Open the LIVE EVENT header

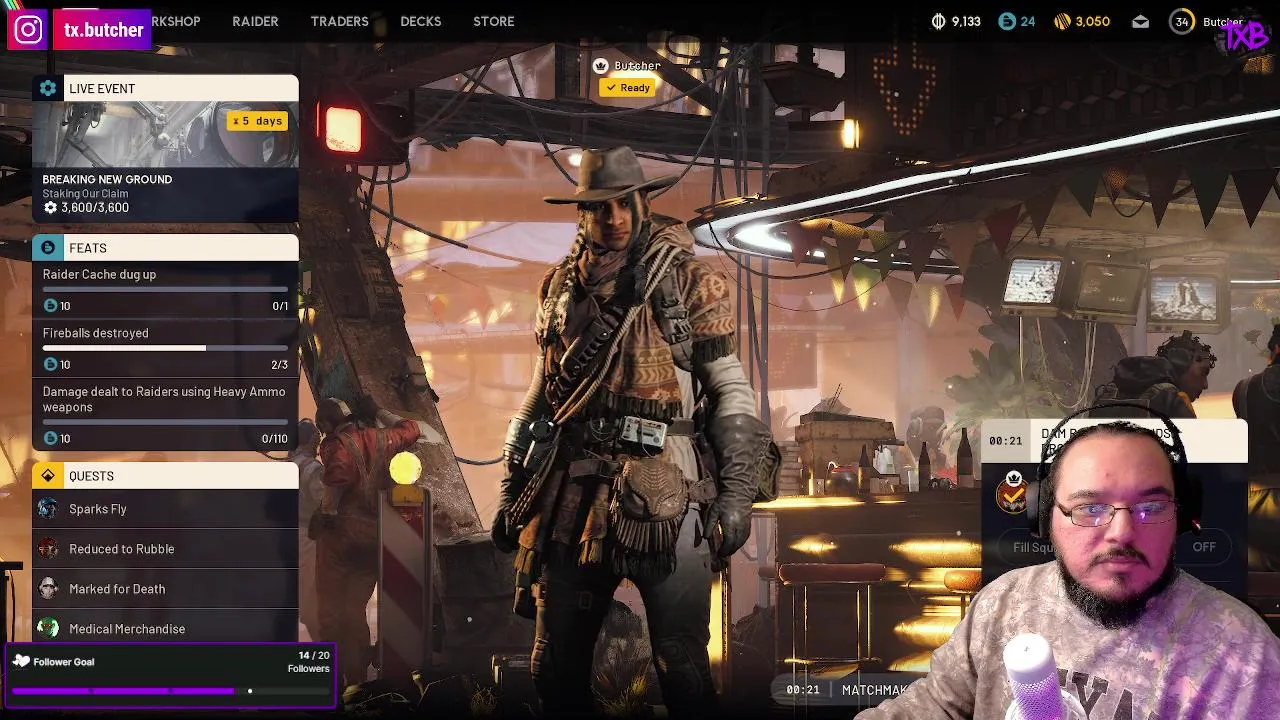pyautogui.click(x=165, y=88)
